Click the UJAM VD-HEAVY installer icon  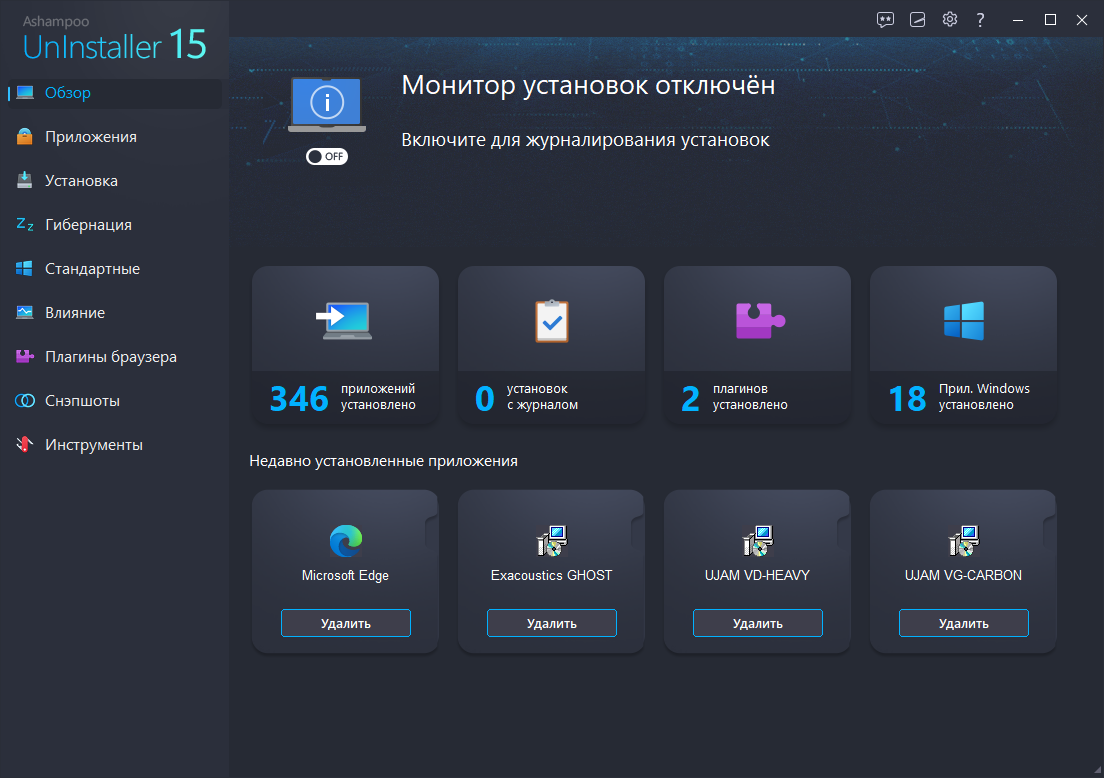tap(758, 541)
